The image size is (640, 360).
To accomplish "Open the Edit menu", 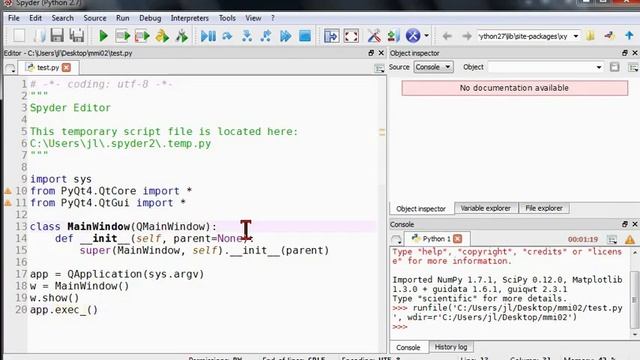I will click(36, 18).
